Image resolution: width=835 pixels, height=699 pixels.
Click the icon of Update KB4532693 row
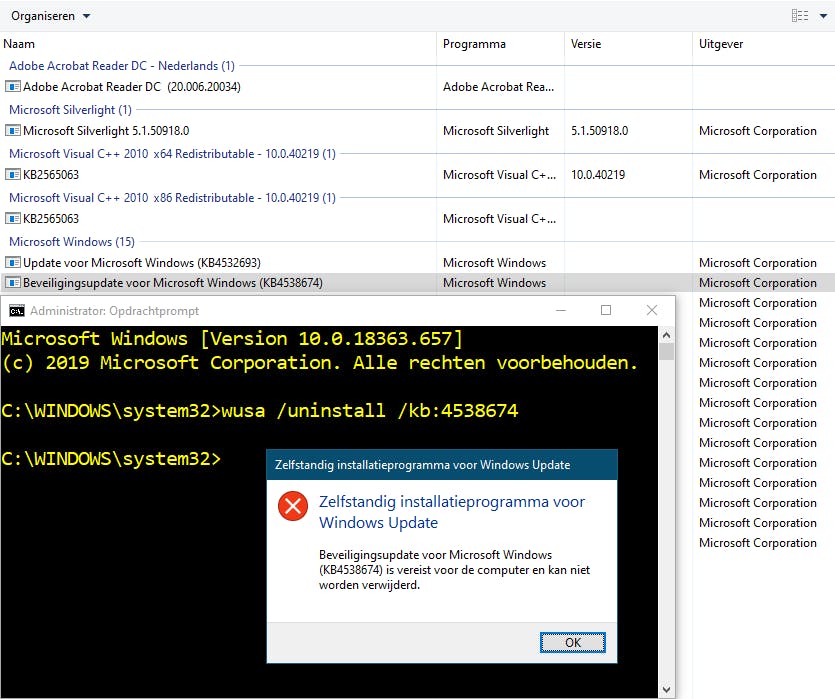click(12, 262)
